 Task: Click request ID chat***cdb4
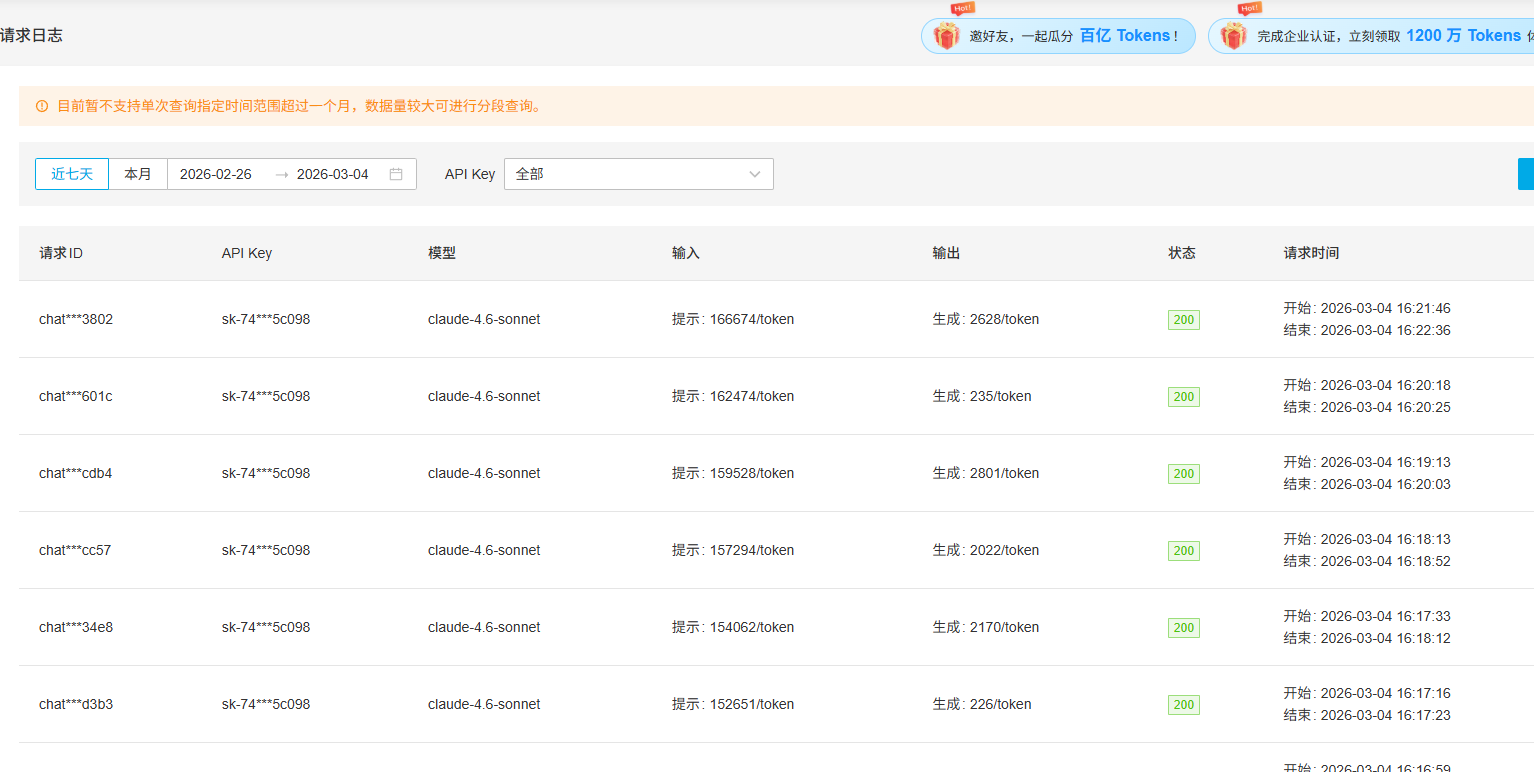(x=76, y=474)
